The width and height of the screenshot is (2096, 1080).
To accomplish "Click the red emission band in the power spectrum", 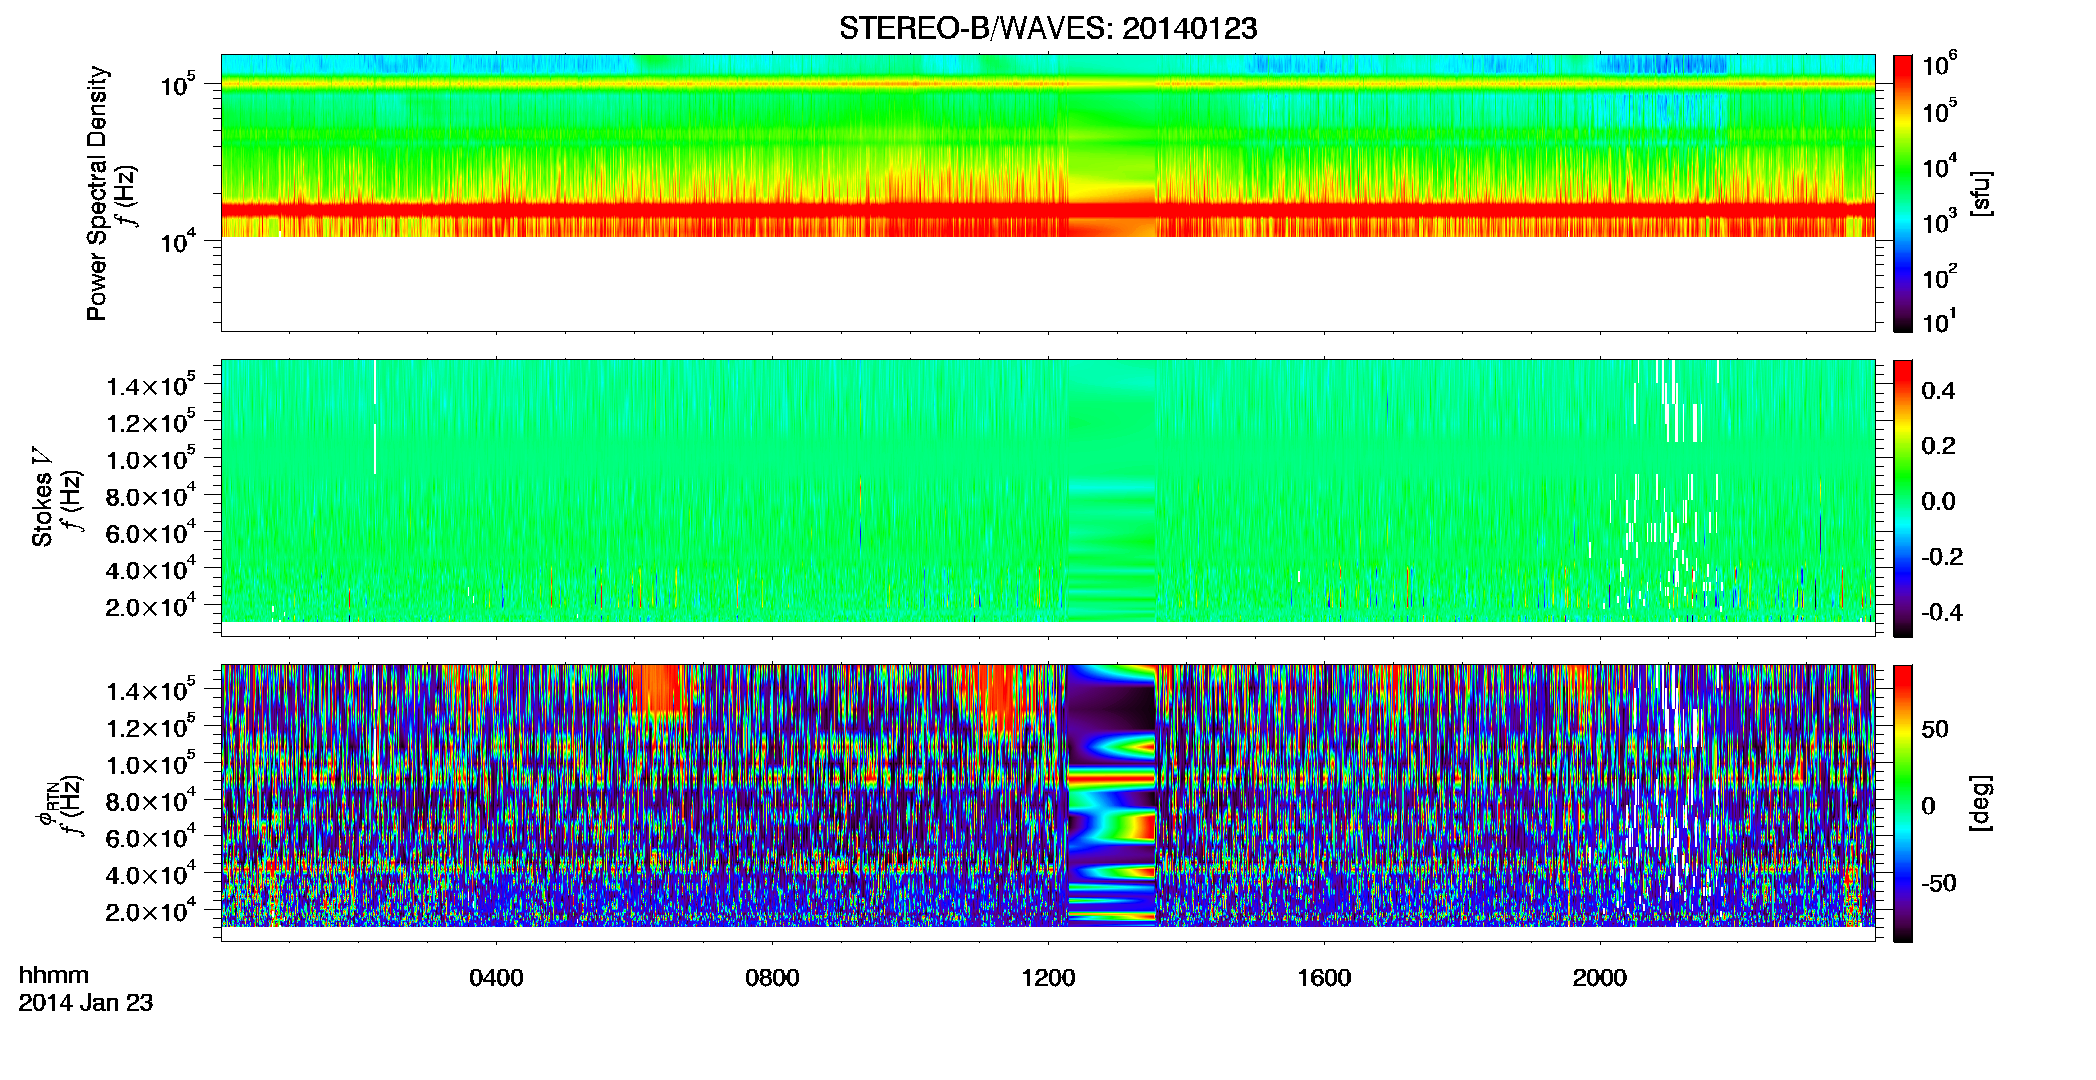I will click(x=1048, y=210).
